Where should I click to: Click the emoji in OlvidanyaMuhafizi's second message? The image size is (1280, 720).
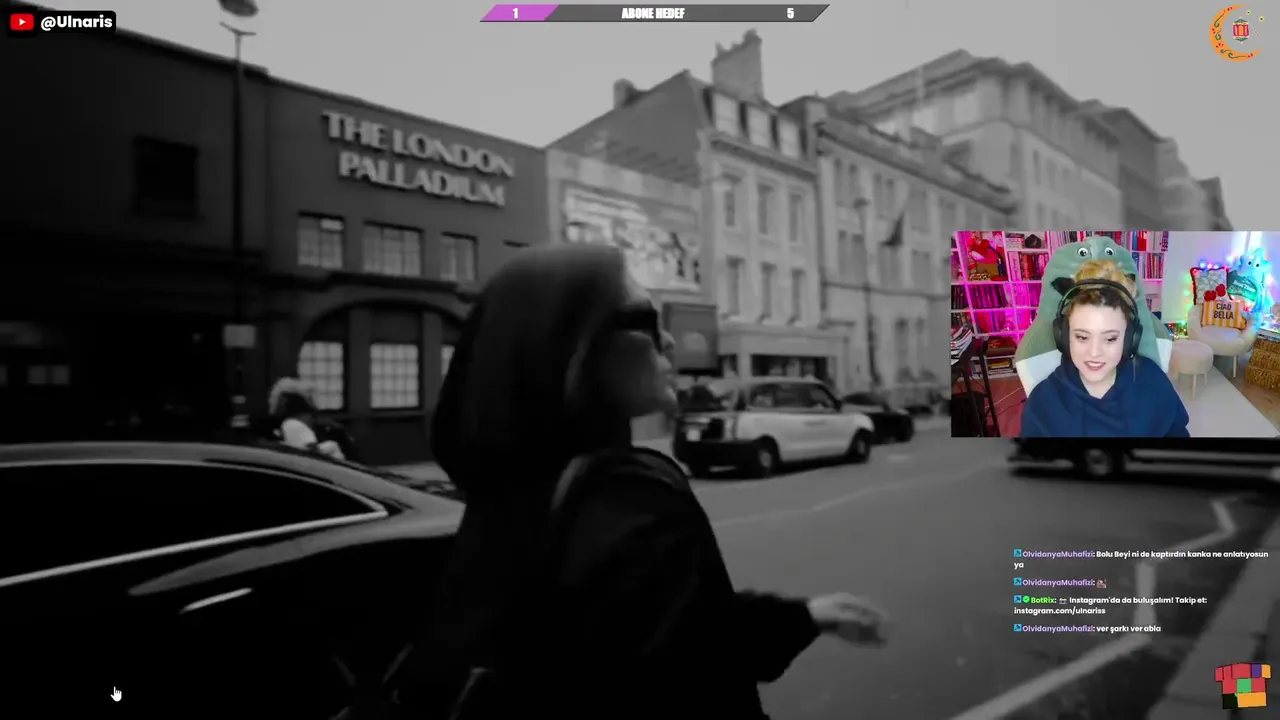point(1102,582)
